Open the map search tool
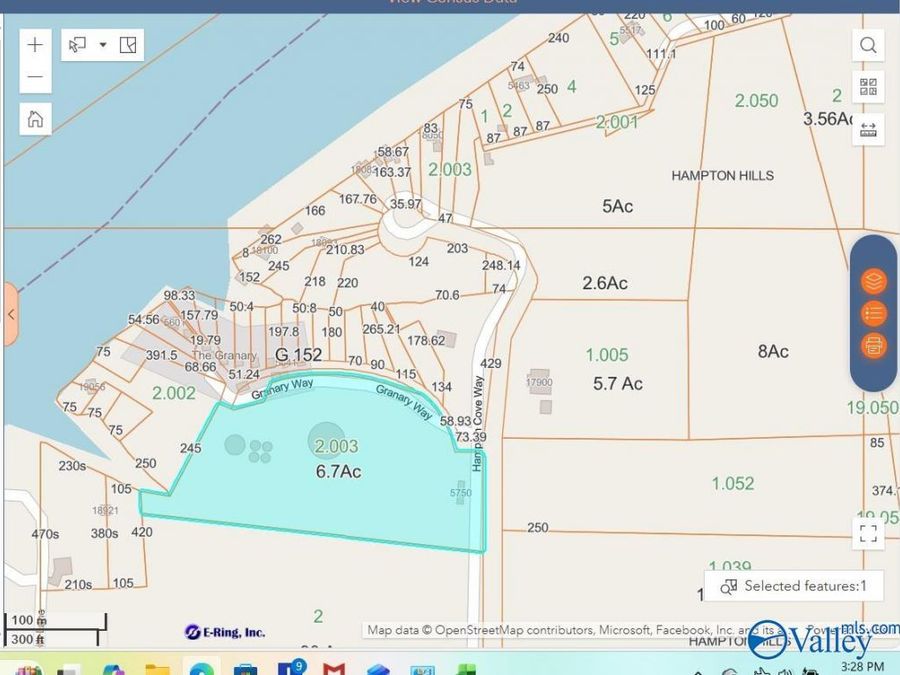 pyautogui.click(x=868, y=45)
